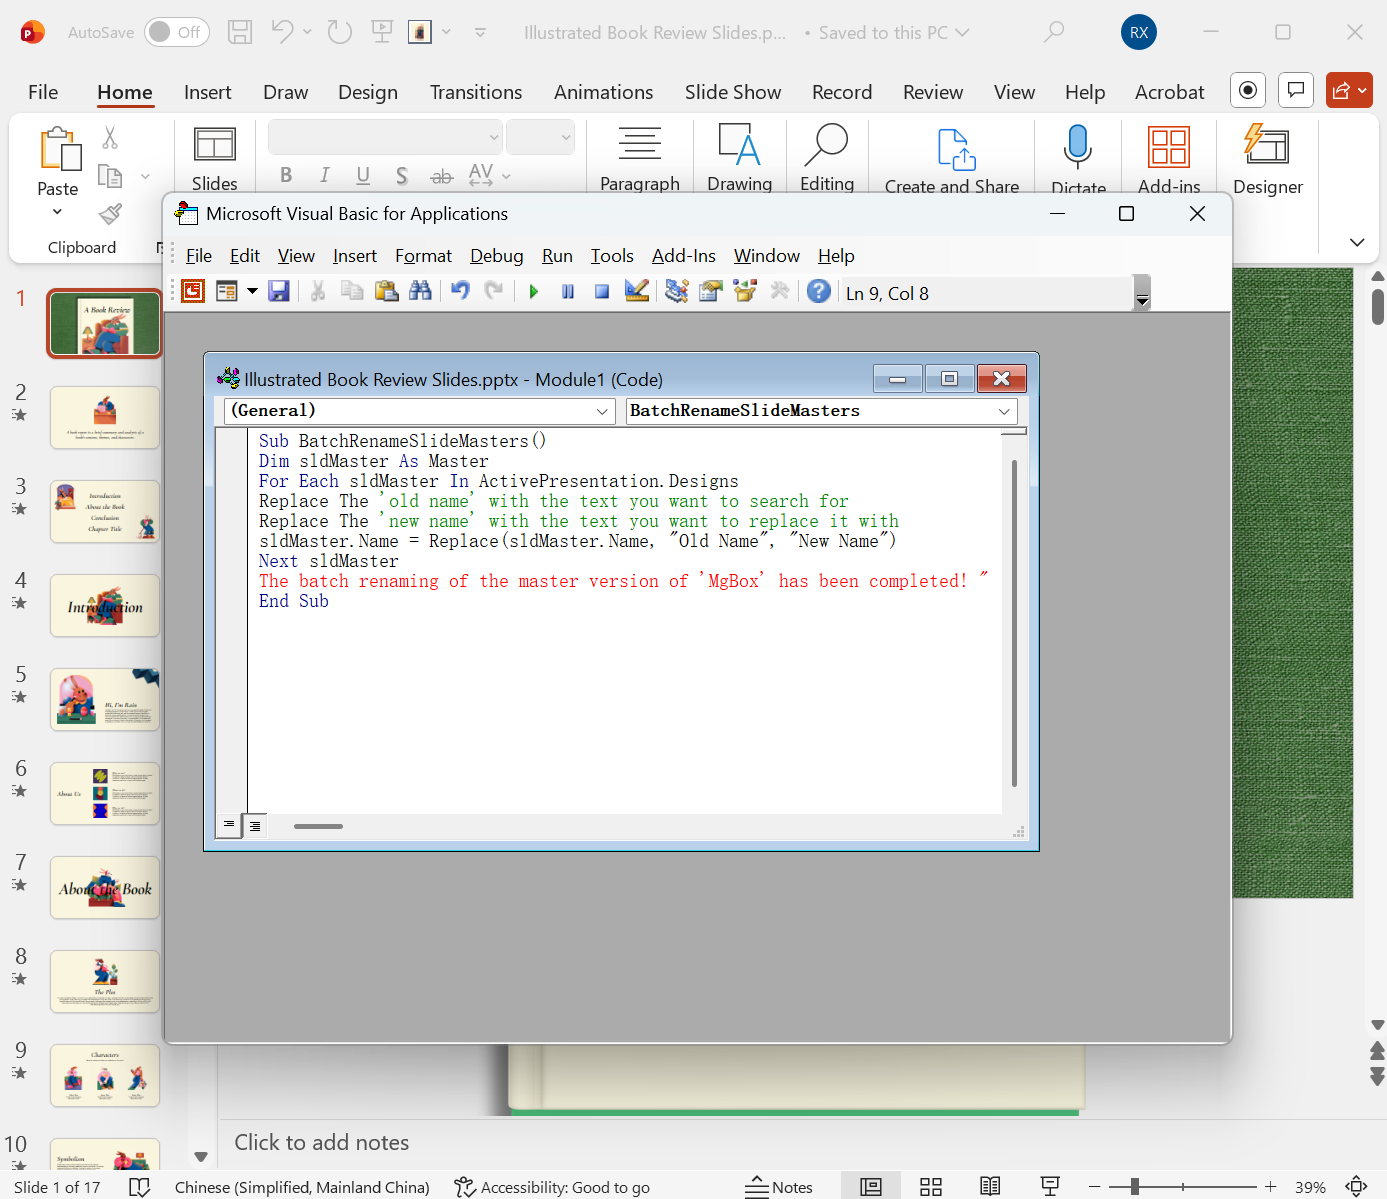Screen dimensions: 1387x1199
Task: Click the Break pause icon in VBA toolbar
Action: coord(568,292)
